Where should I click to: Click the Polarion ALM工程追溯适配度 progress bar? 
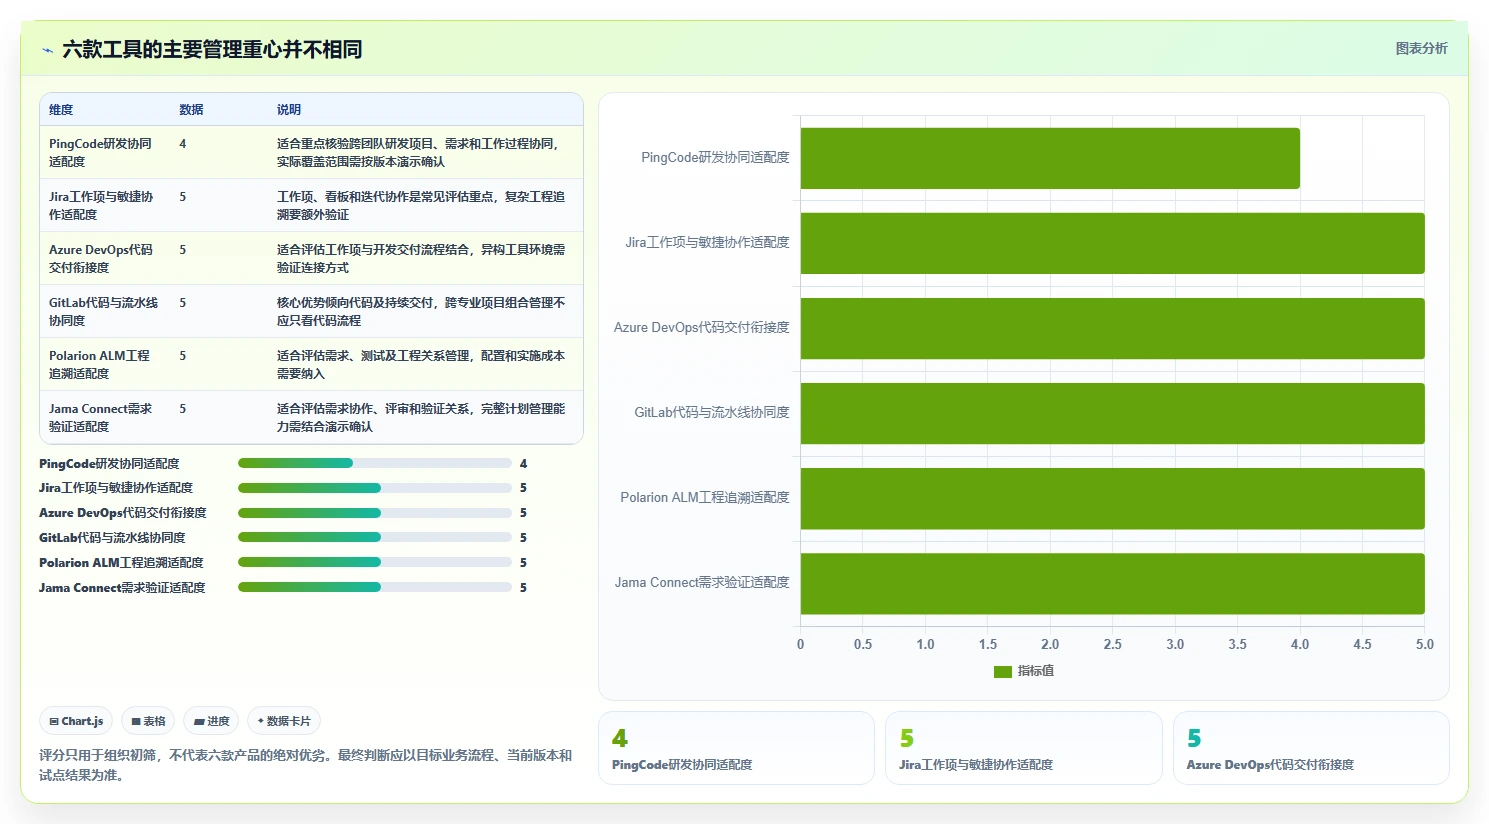[375, 563]
